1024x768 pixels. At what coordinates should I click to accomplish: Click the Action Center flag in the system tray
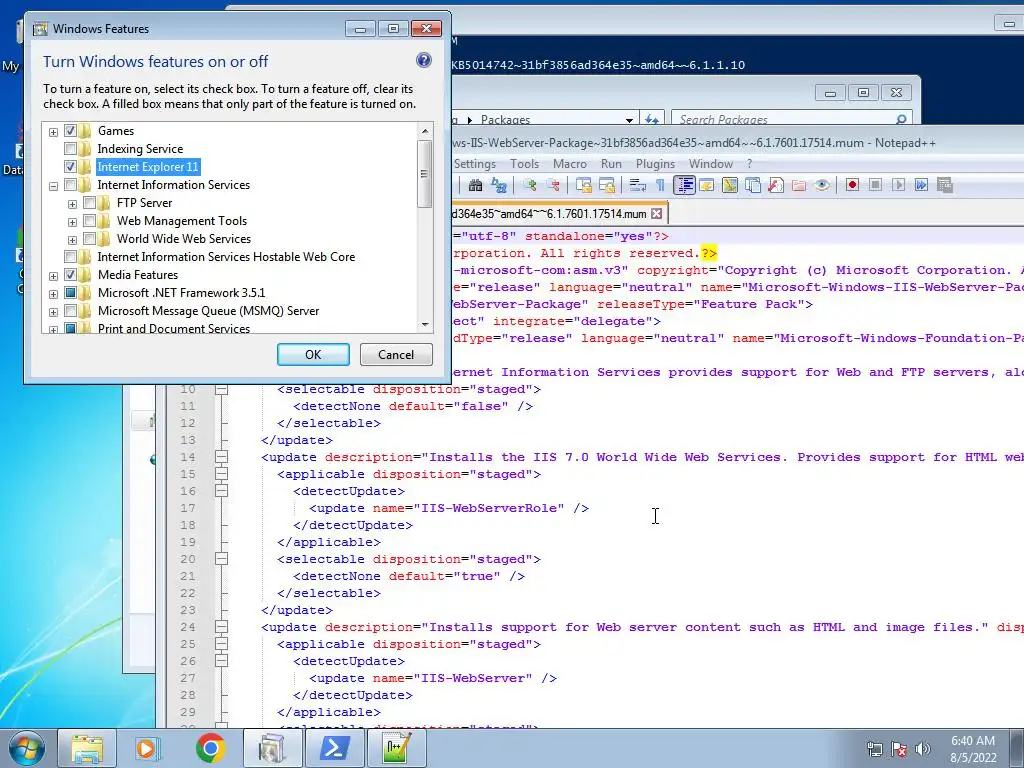click(x=899, y=749)
